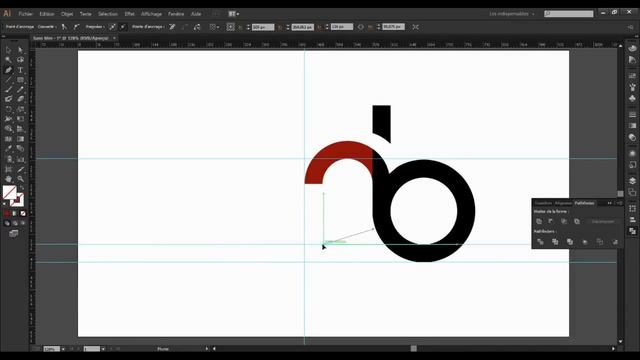Remove selected anchor points button
Viewport: 640px width, 360px height.
pos(172,27)
